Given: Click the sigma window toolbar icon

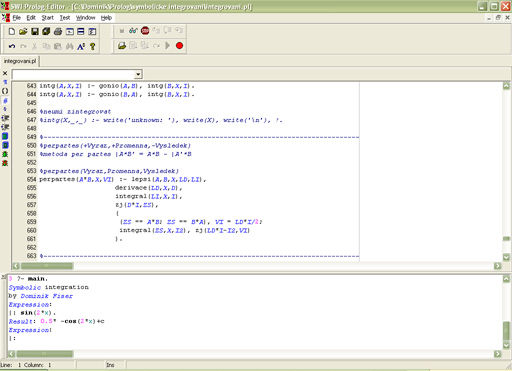Looking at the screenshot, I should [x=92, y=31].
